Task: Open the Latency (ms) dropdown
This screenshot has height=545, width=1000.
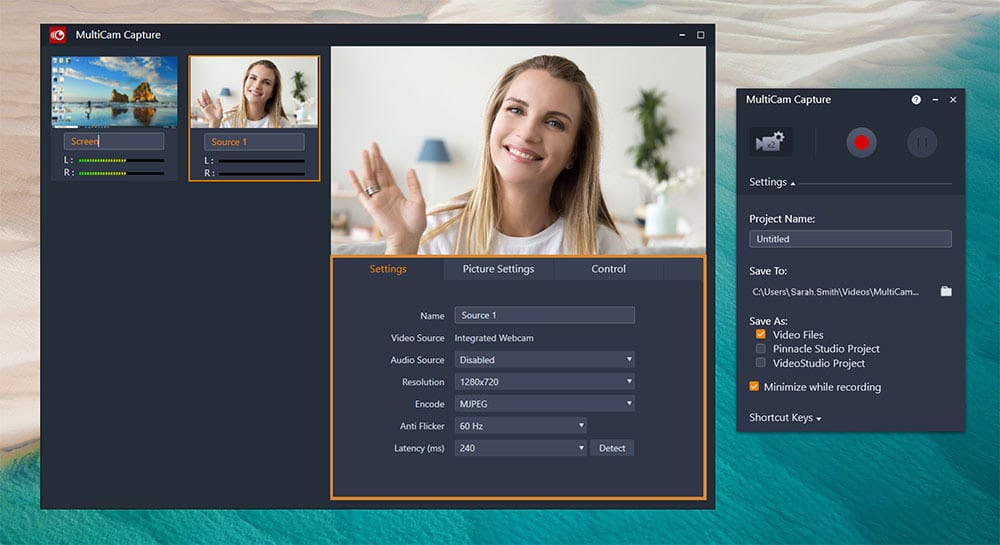Action: (520, 448)
